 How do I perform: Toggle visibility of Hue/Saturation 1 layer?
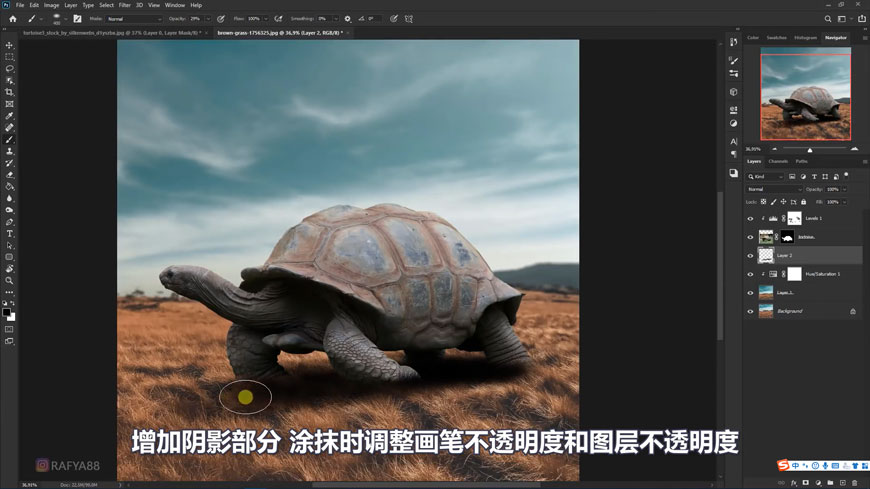(750, 274)
